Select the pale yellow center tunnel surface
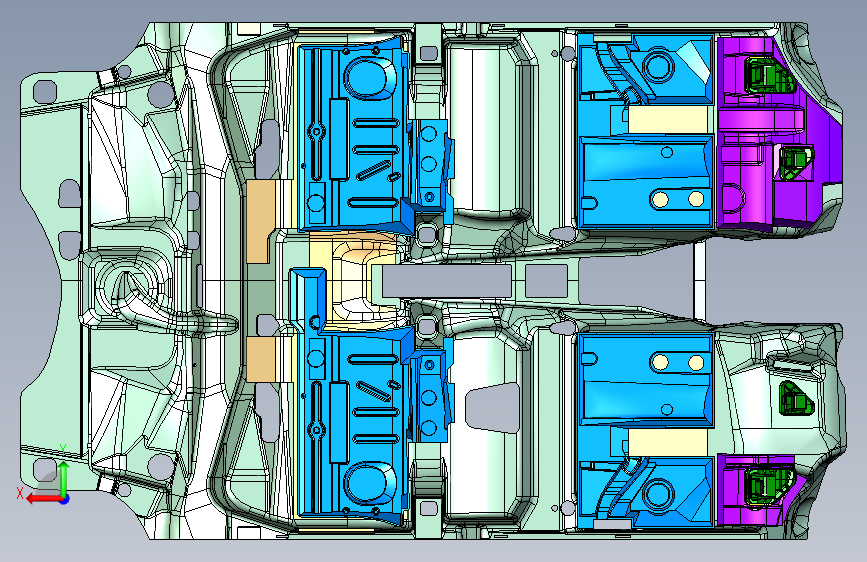The image size is (867, 562). (x=351, y=282)
